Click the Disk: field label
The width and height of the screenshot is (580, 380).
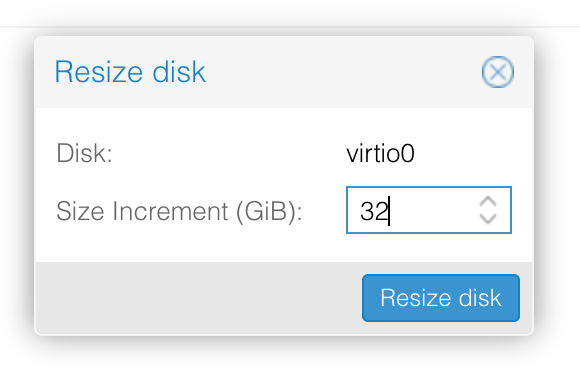[84, 153]
